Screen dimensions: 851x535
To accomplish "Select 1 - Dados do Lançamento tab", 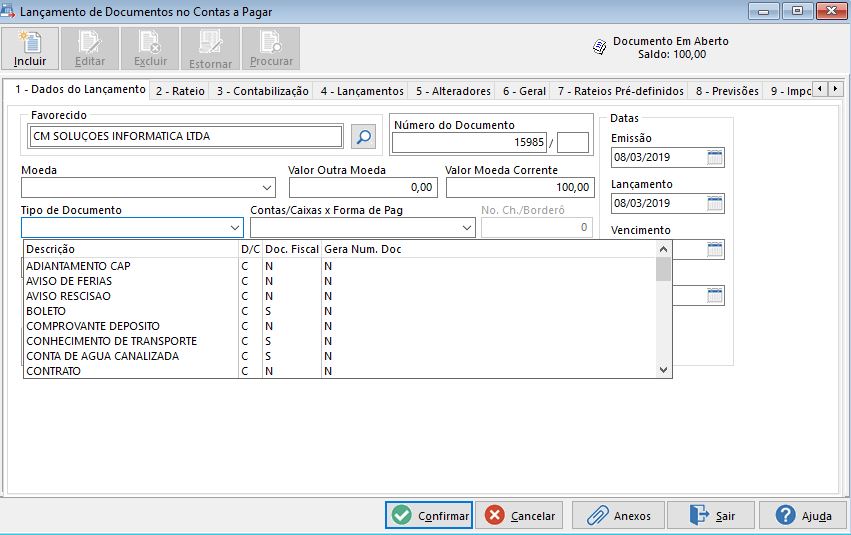I will (80, 90).
